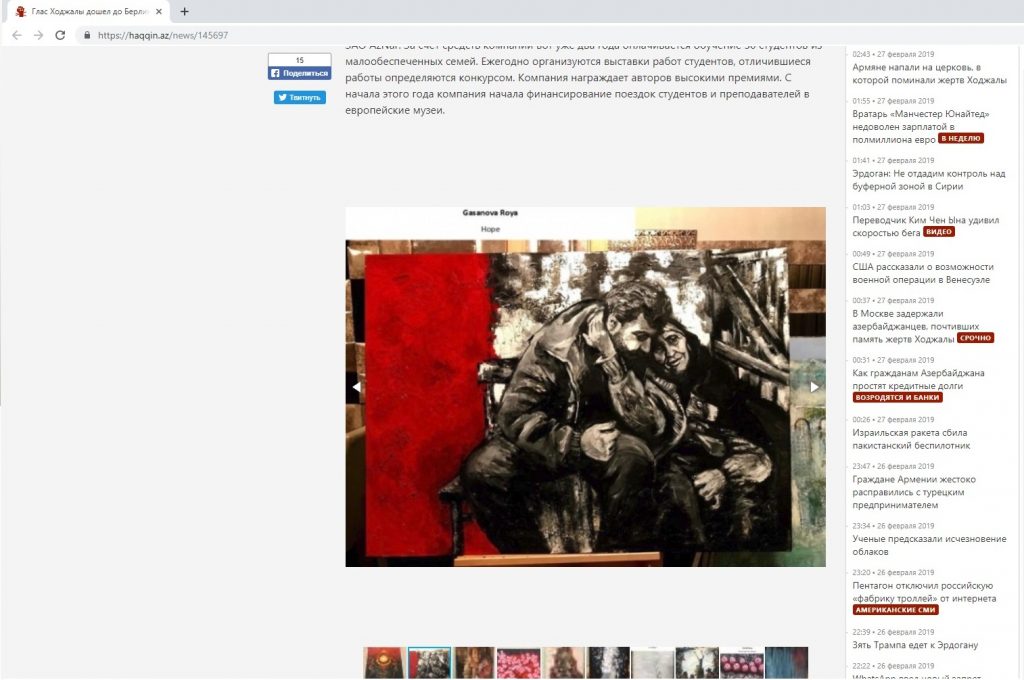The image size is (1024, 680).
Task: Click timestamp 01:03 • 27 февраля 2019
Action: point(893,207)
